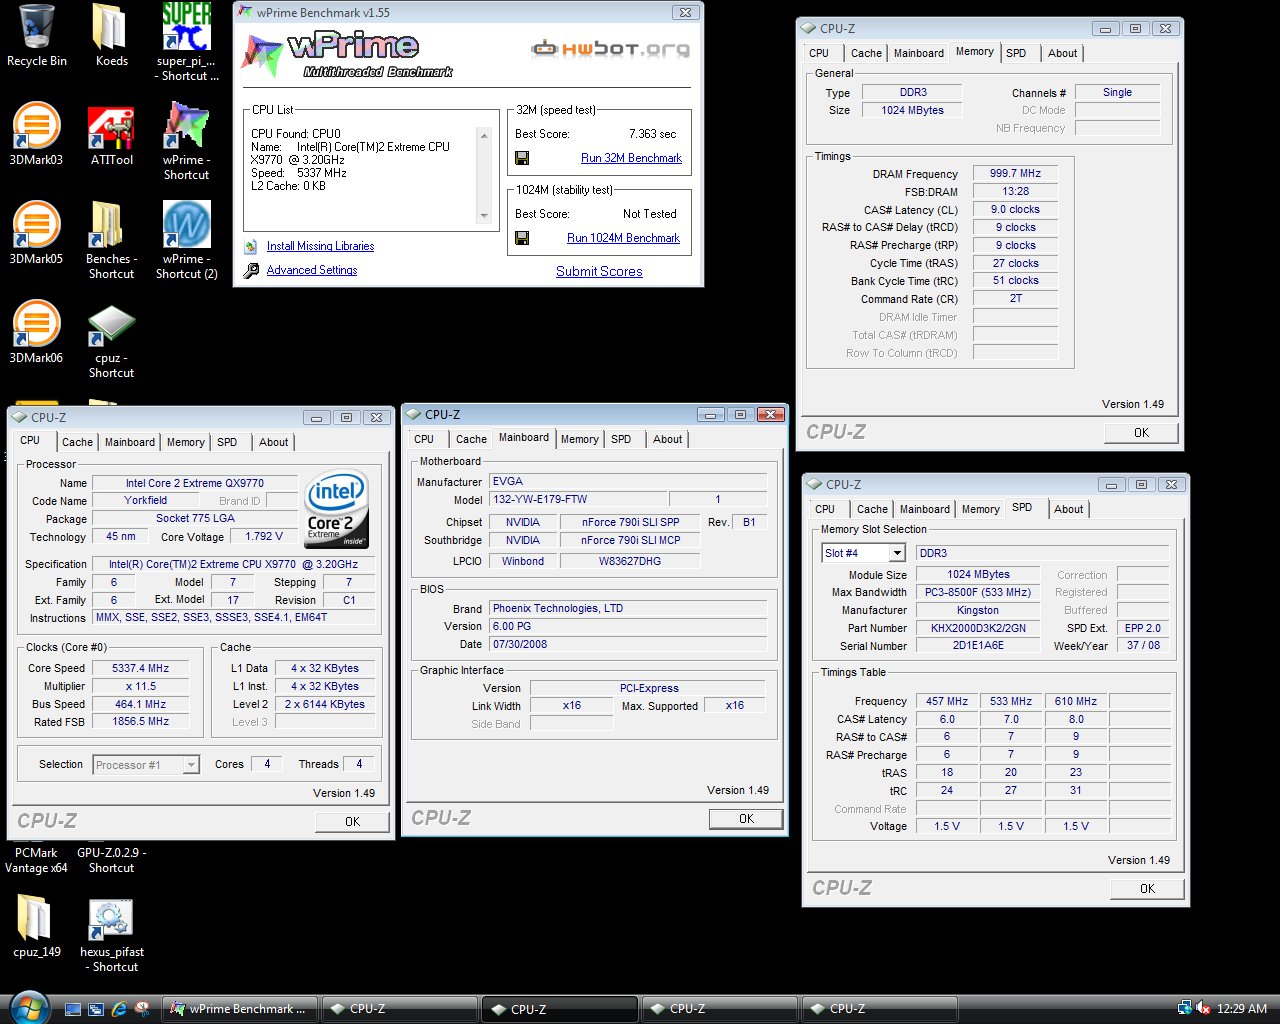Open the GPU-Z.0.2.9 shortcut icon
Image resolution: width=1280 pixels, height=1024 pixels.
pyautogui.click(x=111, y=860)
